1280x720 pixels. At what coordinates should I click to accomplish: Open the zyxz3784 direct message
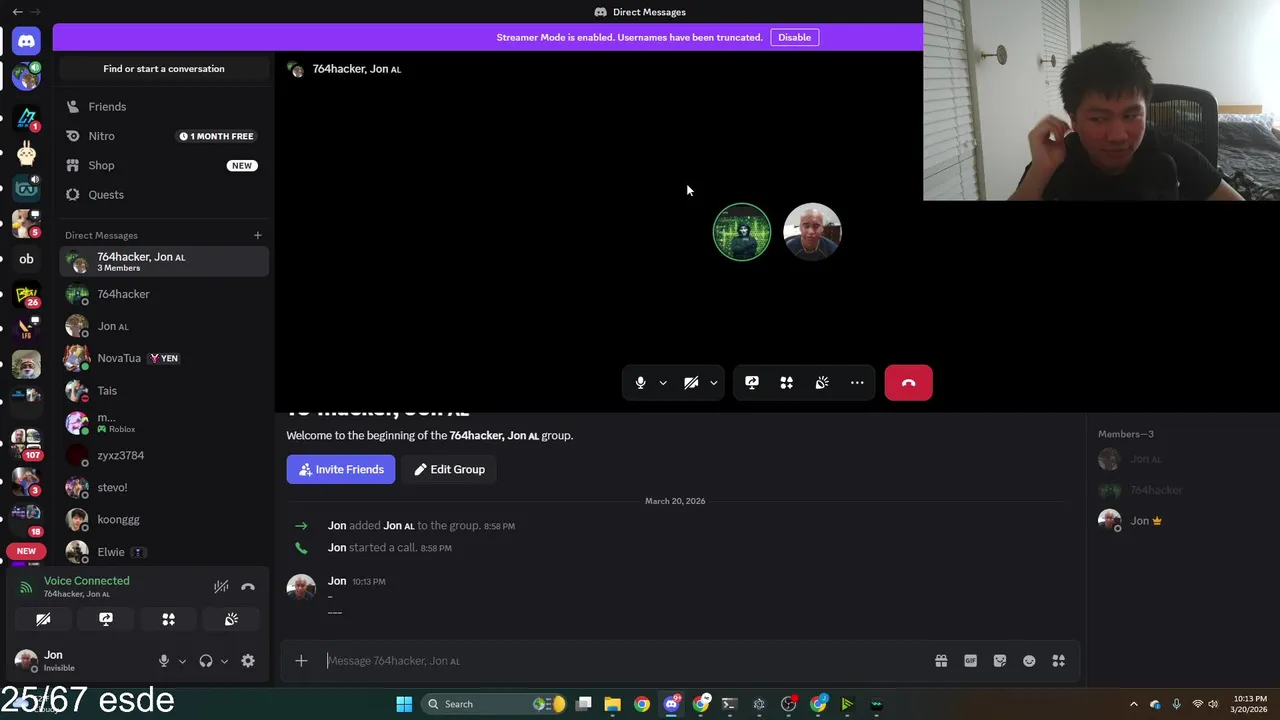[x=164, y=455]
